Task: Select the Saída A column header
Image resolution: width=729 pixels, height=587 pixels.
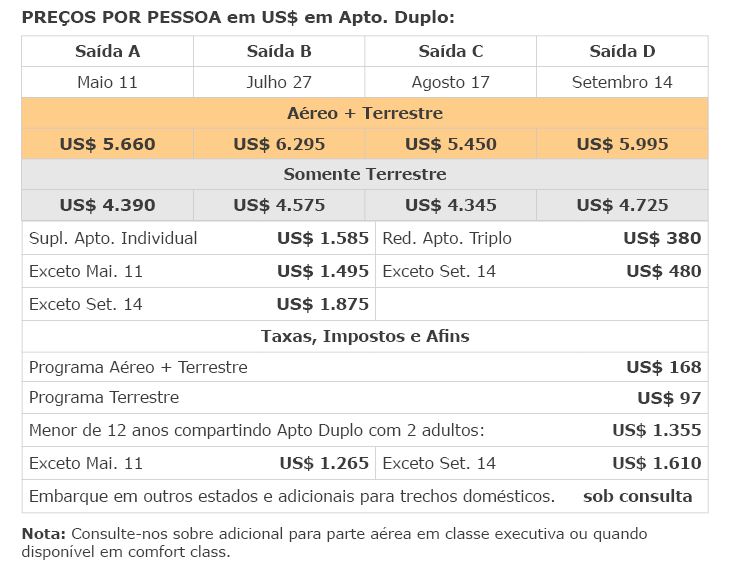Action: pos(107,51)
